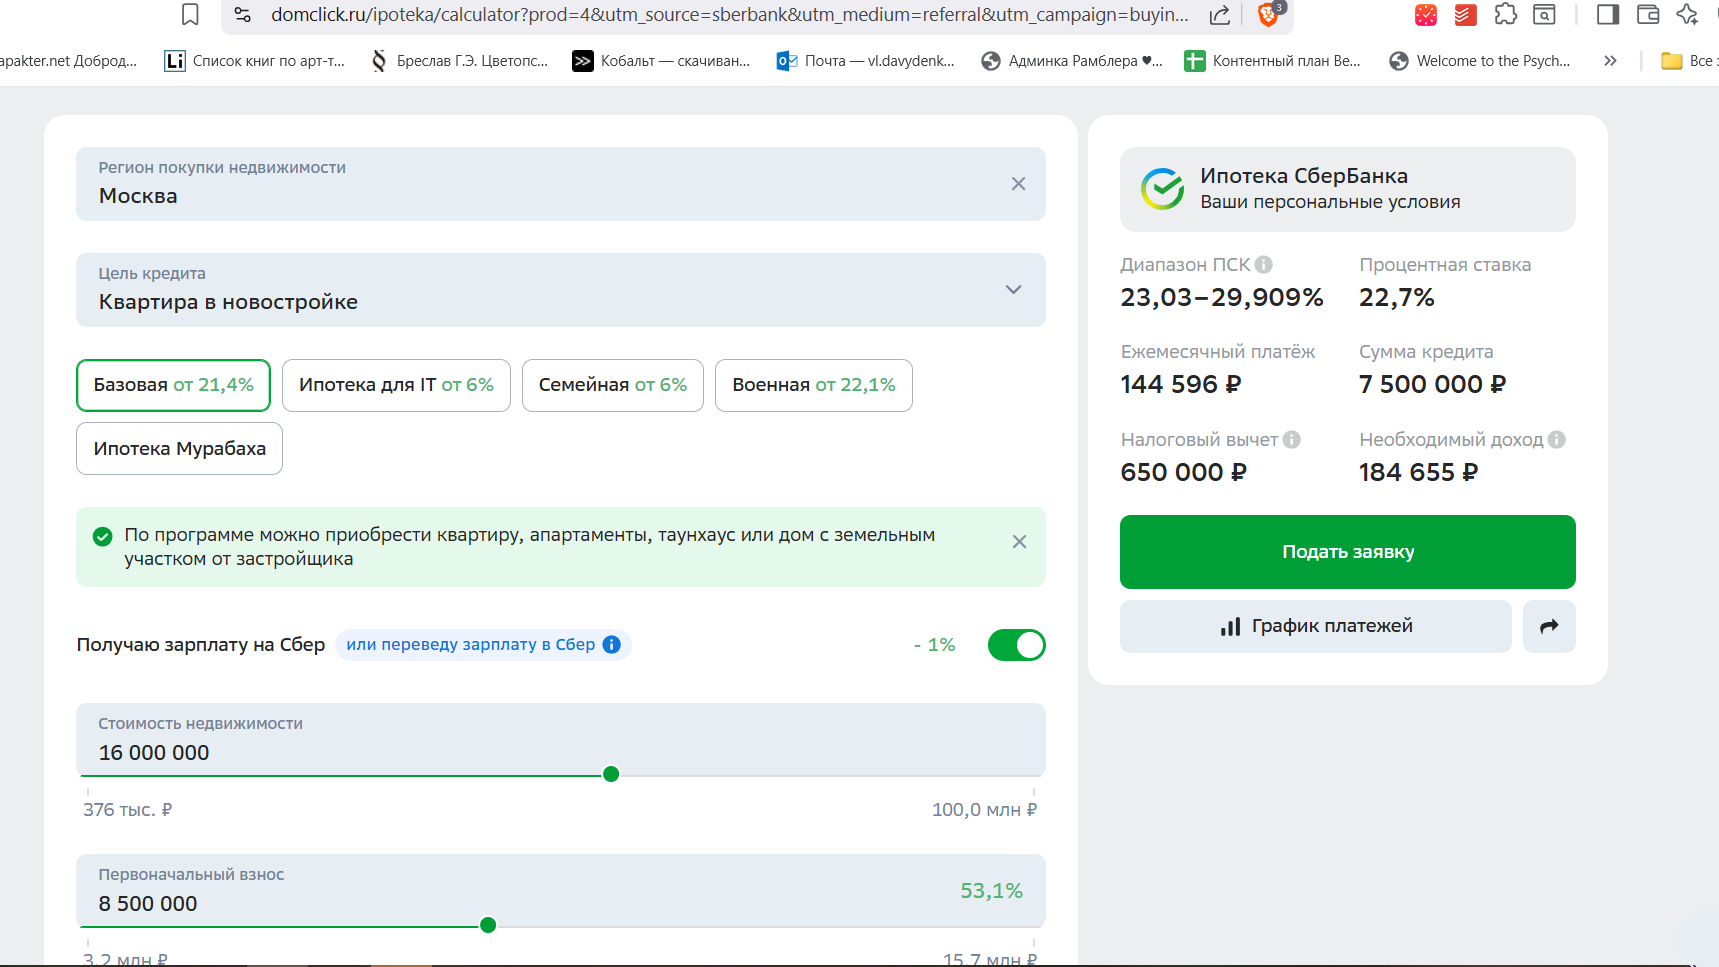The height and width of the screenshot is (967, 1719).
Task: Click the 'Первоначальный взнос' input field
Action: tap(561, 890)
